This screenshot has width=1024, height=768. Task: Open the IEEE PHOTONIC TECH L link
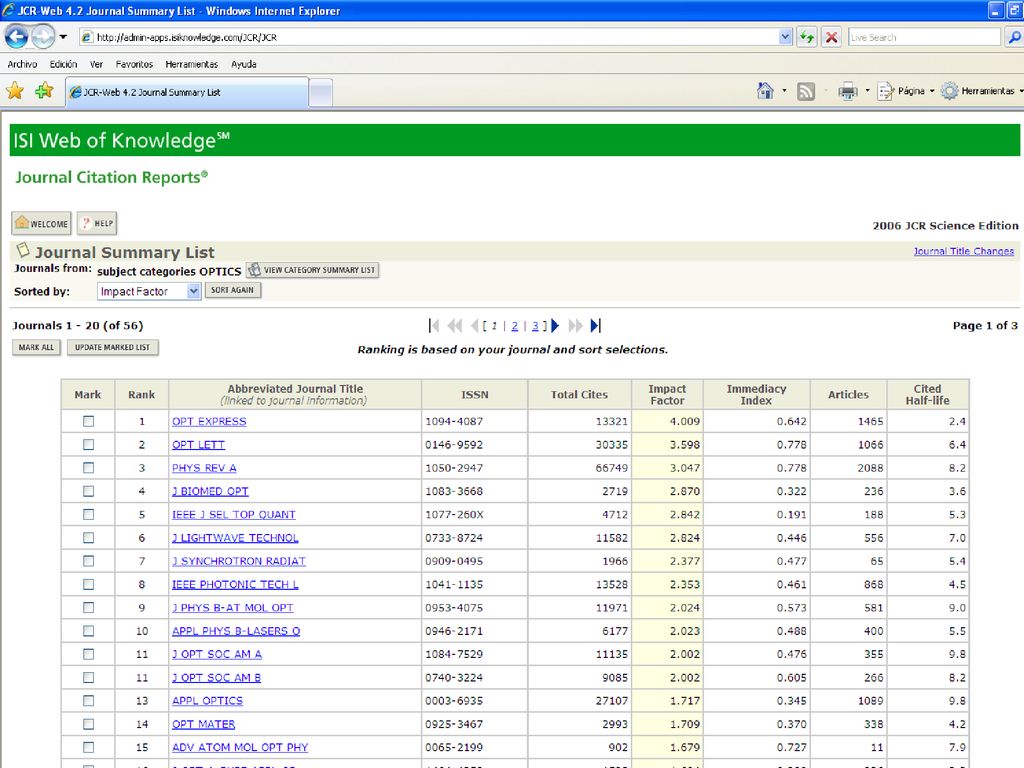[x=235, y=584]
